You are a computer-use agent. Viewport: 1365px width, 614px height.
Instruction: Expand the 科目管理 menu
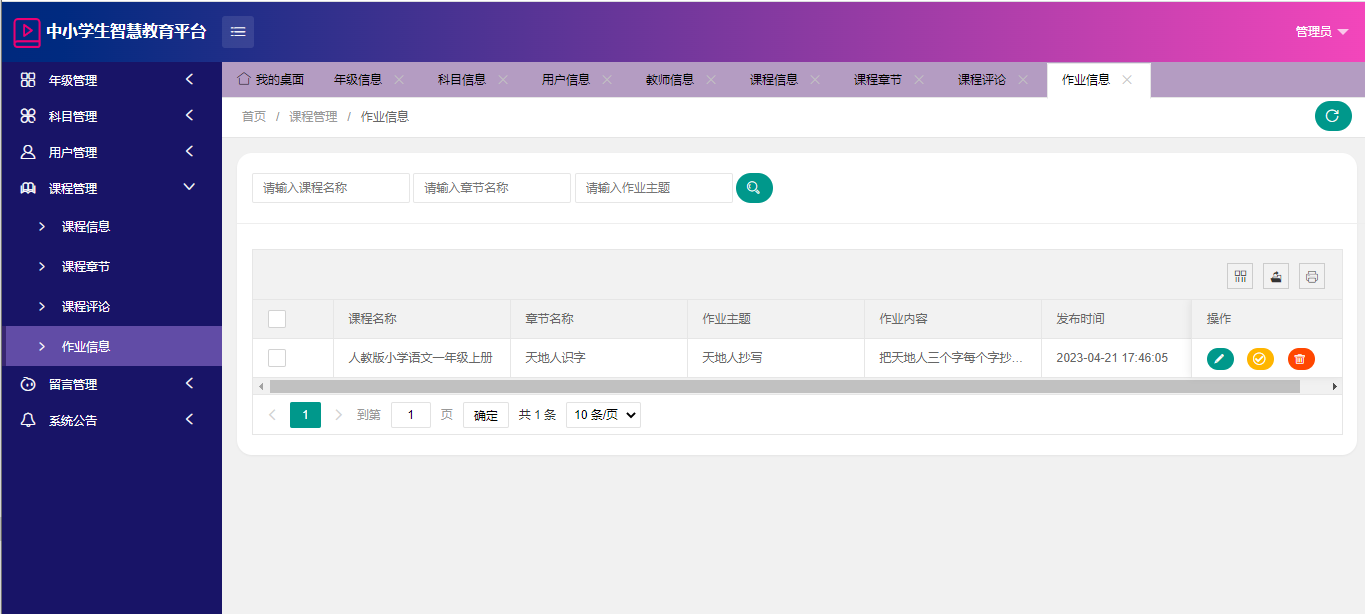point(189,116)
